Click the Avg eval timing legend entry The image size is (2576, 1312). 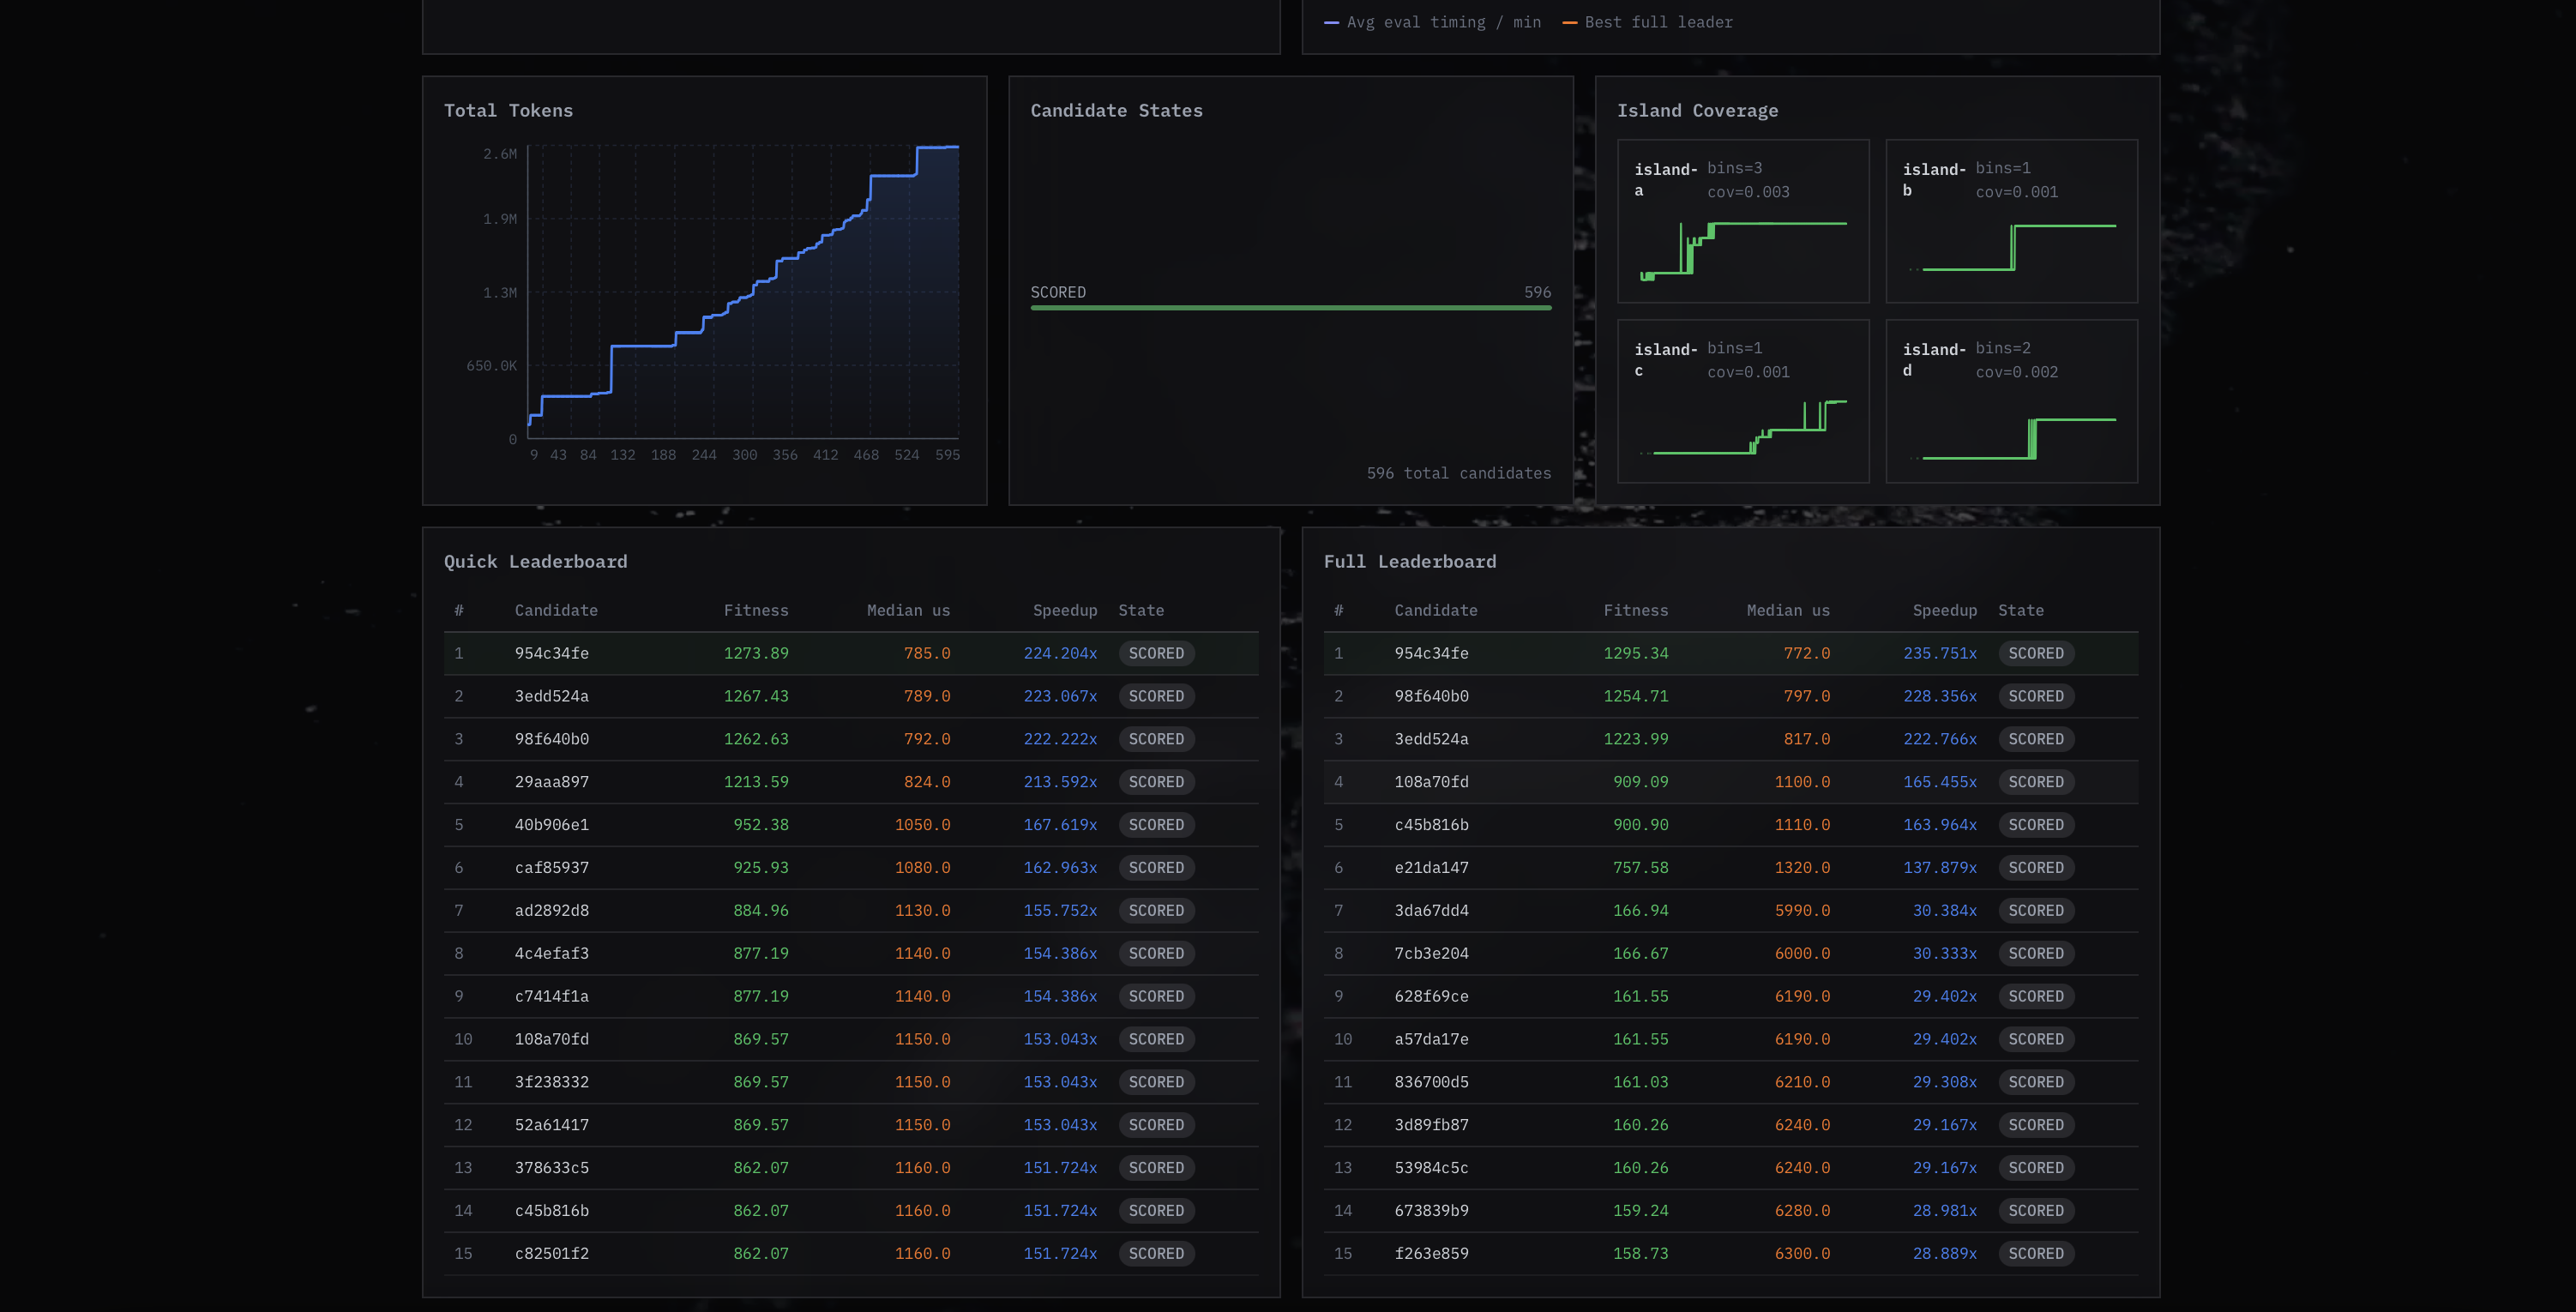tap(1432, 22)
